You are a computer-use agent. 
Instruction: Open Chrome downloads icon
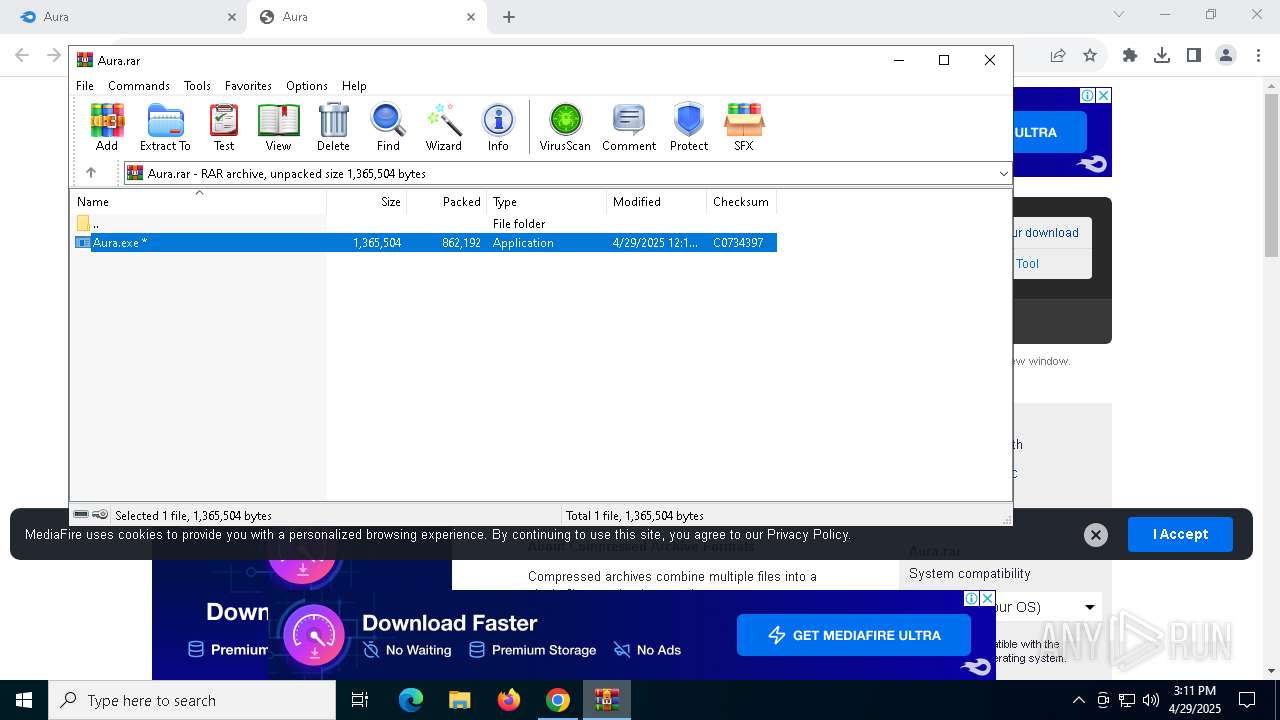pyautogui.click(x=1162, y=56)
